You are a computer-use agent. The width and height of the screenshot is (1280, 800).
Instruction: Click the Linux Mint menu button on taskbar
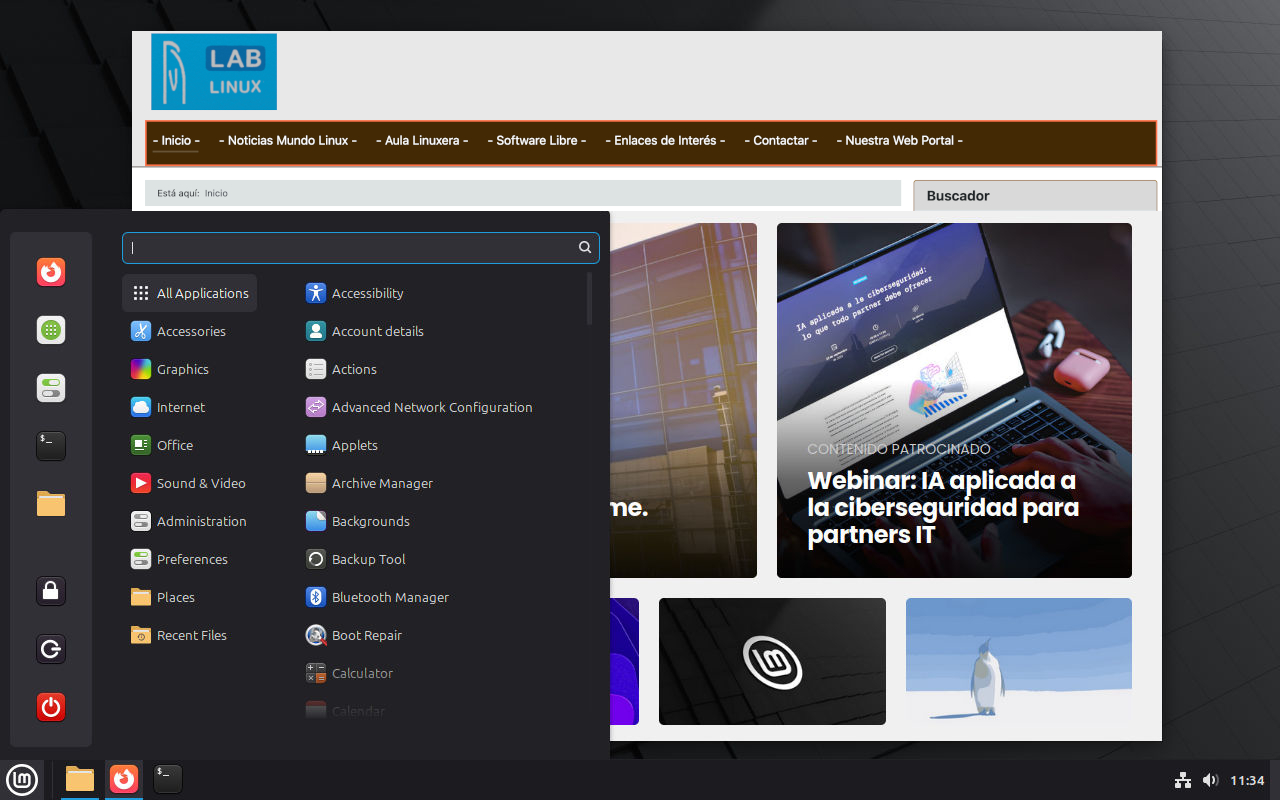click(22, 779)
